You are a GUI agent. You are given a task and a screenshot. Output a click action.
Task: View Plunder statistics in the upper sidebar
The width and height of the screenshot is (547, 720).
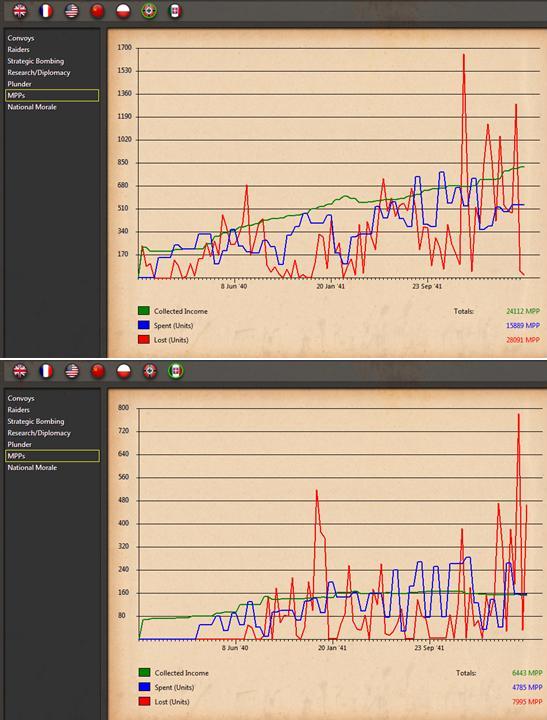pyautogui.click(x=19, y=84)
